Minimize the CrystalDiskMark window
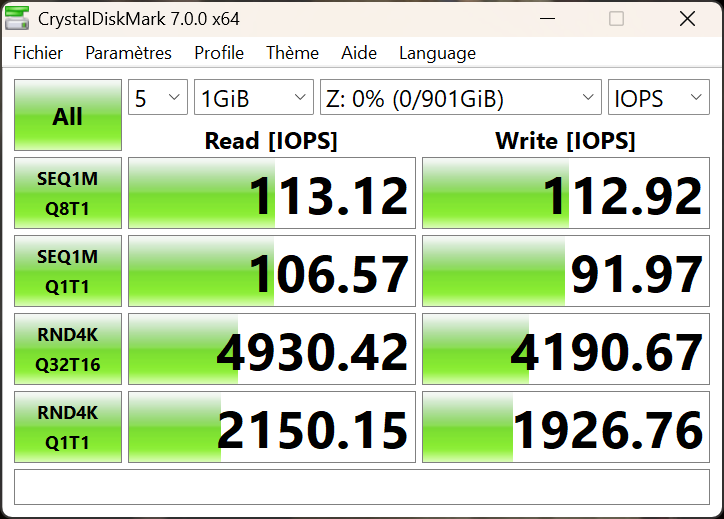The width and height of the screenshot is (724, 519). point(547,19)
